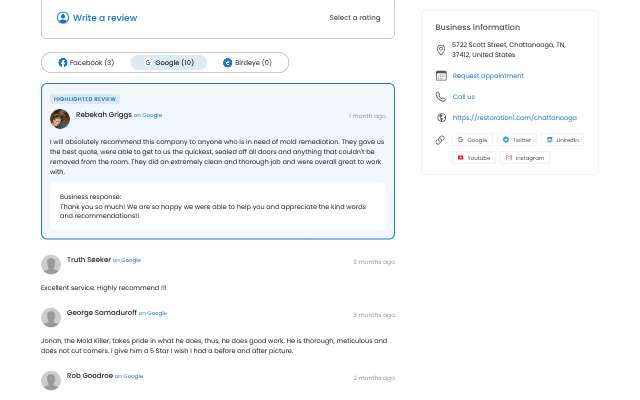Viewport: 640px width, 400px height.
Task: Click the Truth Seeker avatar
Action: click(51, 264)
